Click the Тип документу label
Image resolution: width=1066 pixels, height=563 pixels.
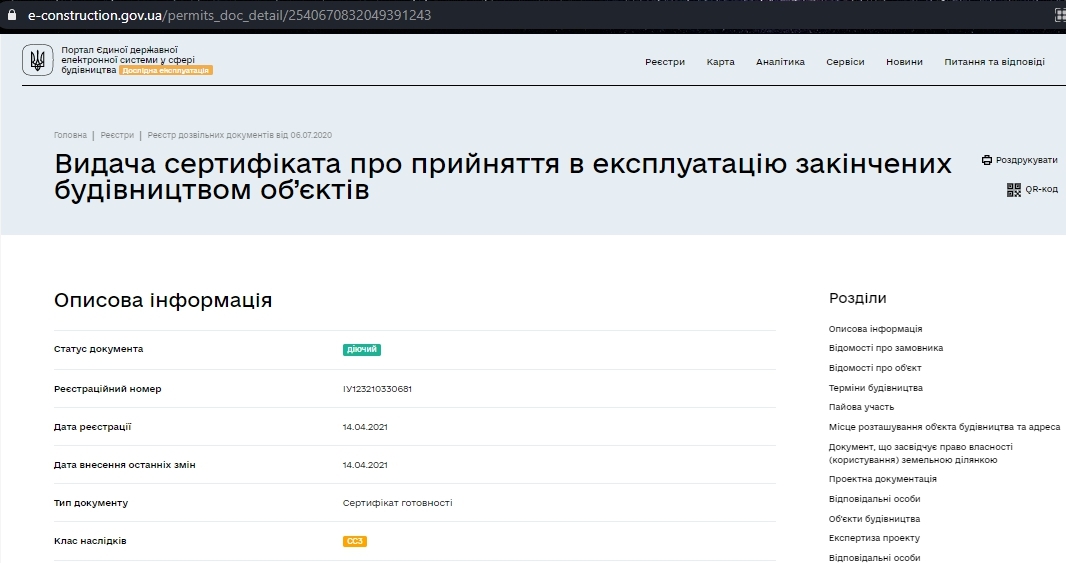tap(90, 503)
